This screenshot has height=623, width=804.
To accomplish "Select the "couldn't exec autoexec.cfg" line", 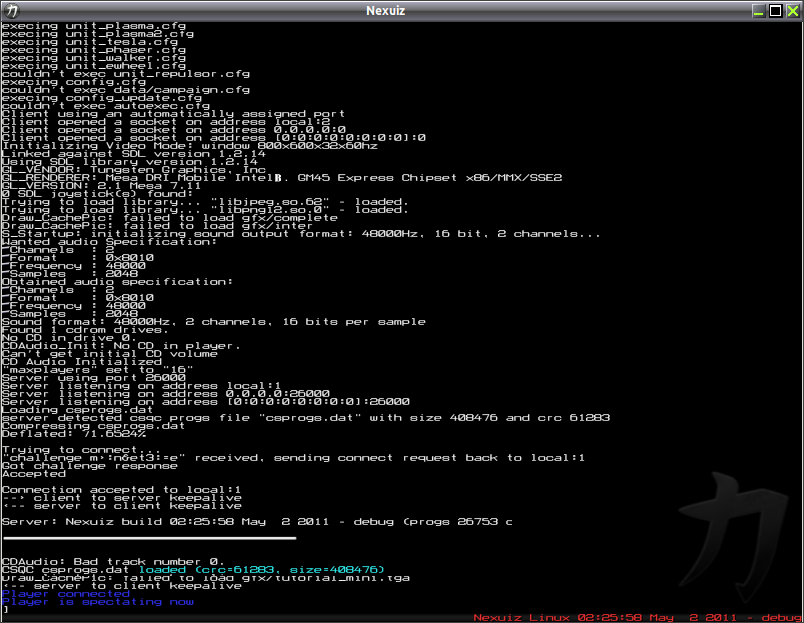I will click(106, 106).
